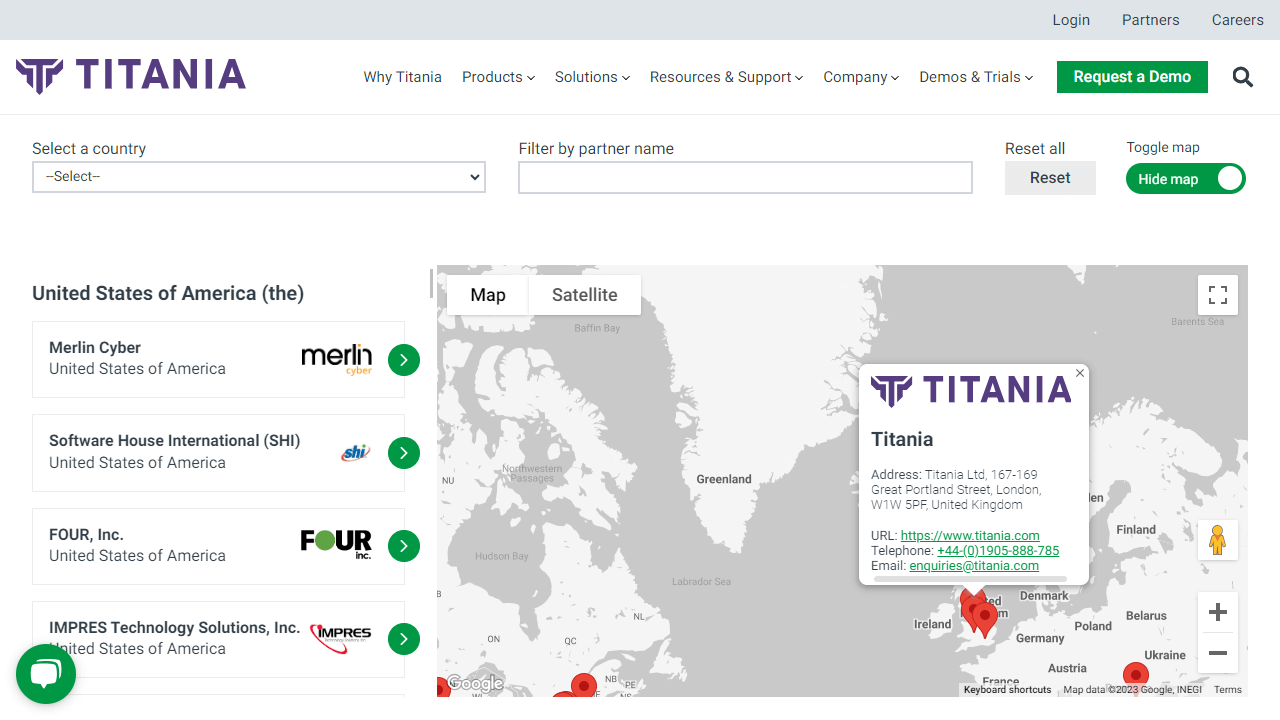
Task: Open the map Terms link
Action: [x=1228, y=690]
